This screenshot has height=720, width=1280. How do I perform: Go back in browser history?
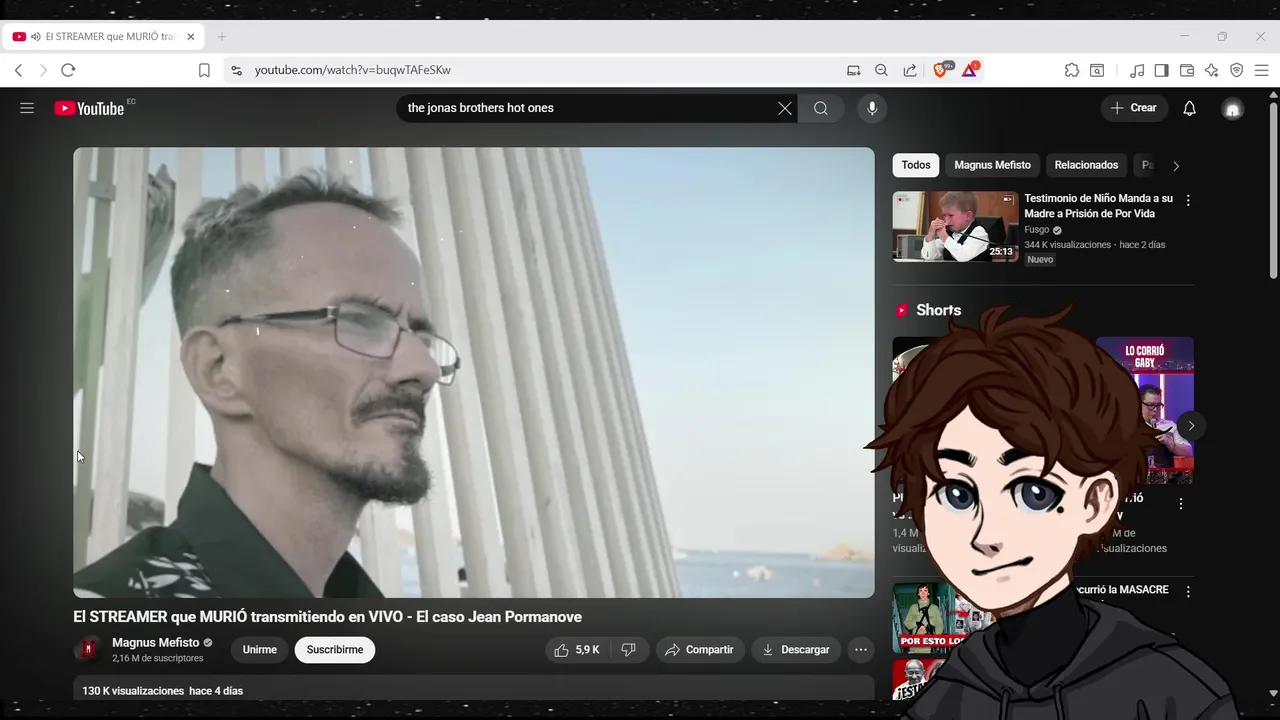tap(18, 70)
